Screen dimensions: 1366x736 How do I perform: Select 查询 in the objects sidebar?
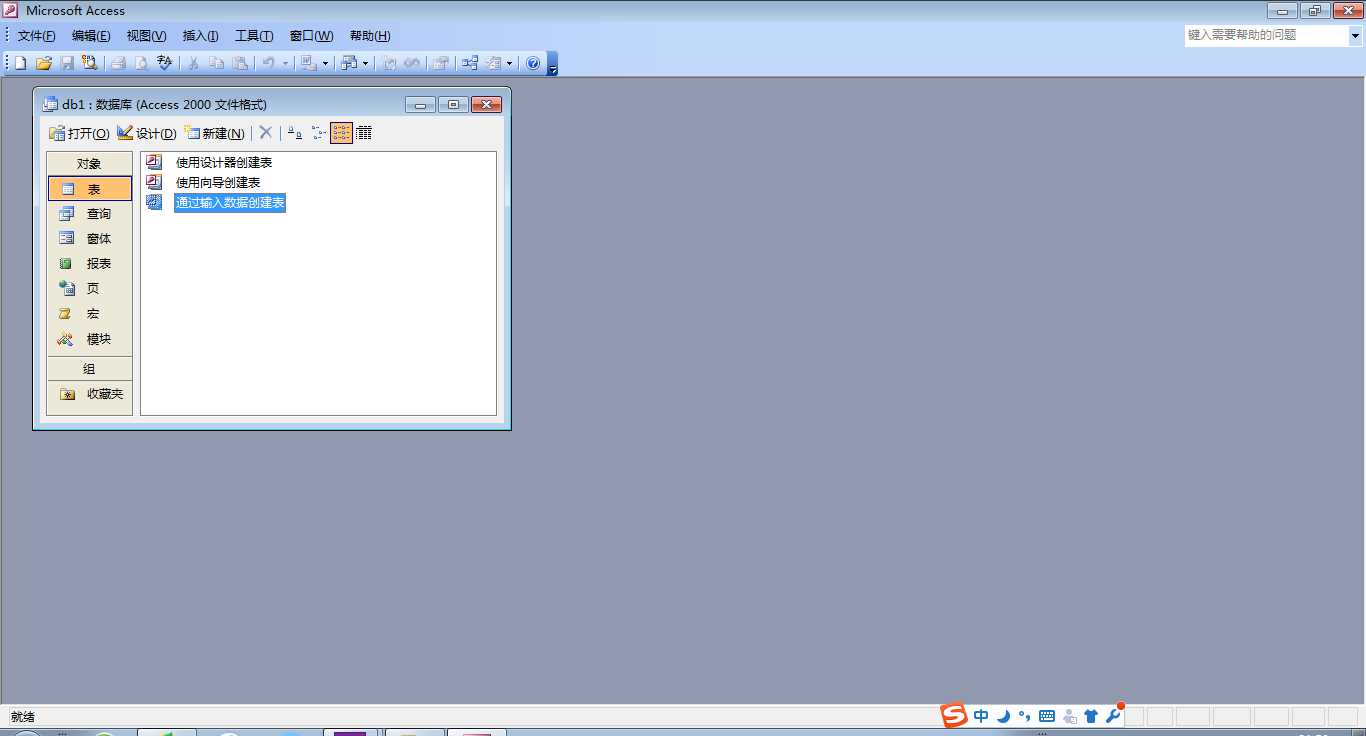click(x=90, y=214)
